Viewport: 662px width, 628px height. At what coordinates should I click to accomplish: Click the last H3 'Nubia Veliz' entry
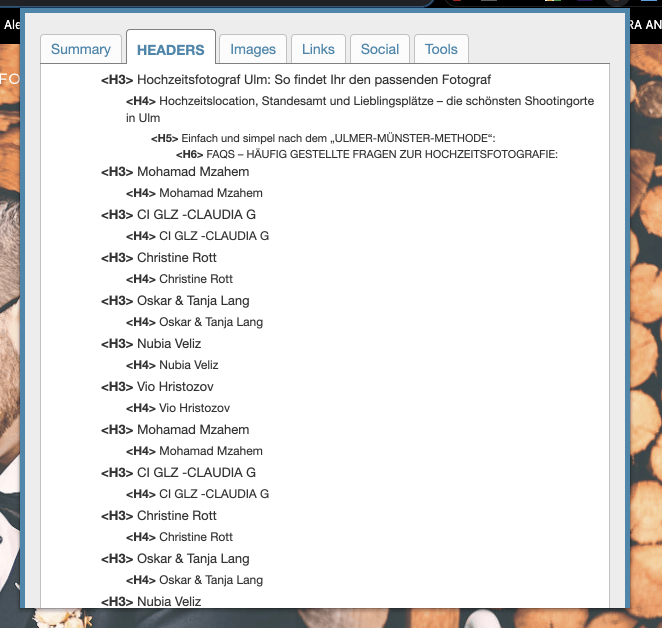pyautogui.click(x=151, y=601)
